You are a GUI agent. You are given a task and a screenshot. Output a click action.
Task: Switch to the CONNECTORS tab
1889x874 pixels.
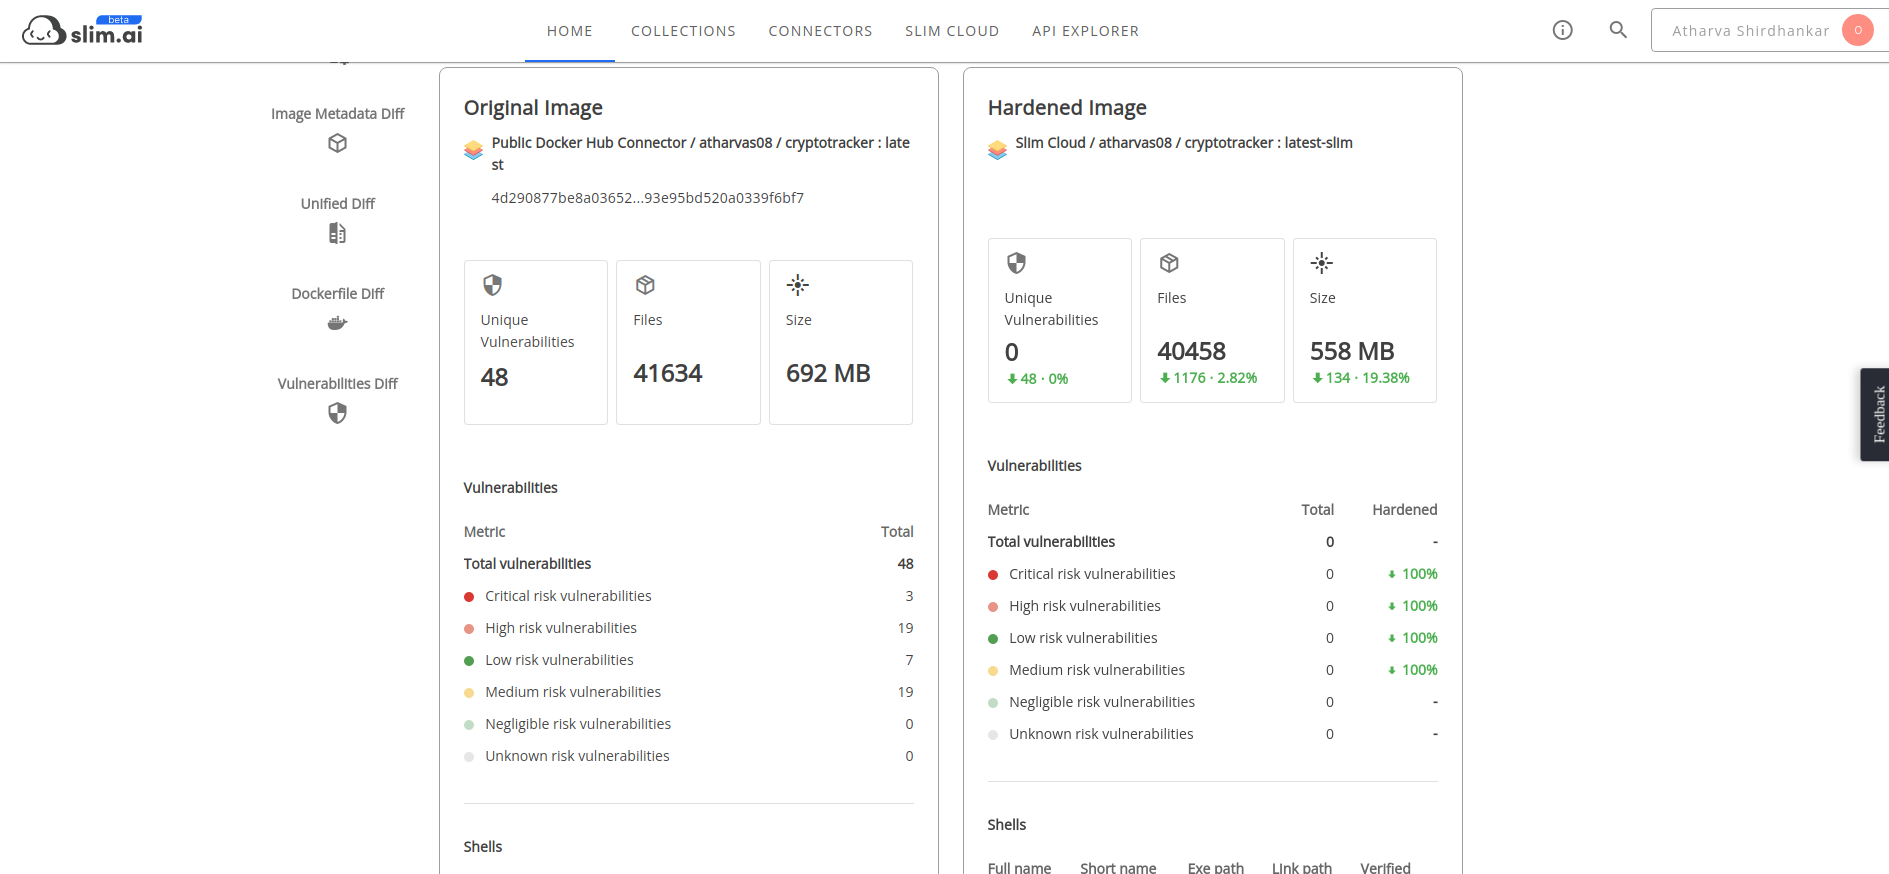[x=821, y=31]
